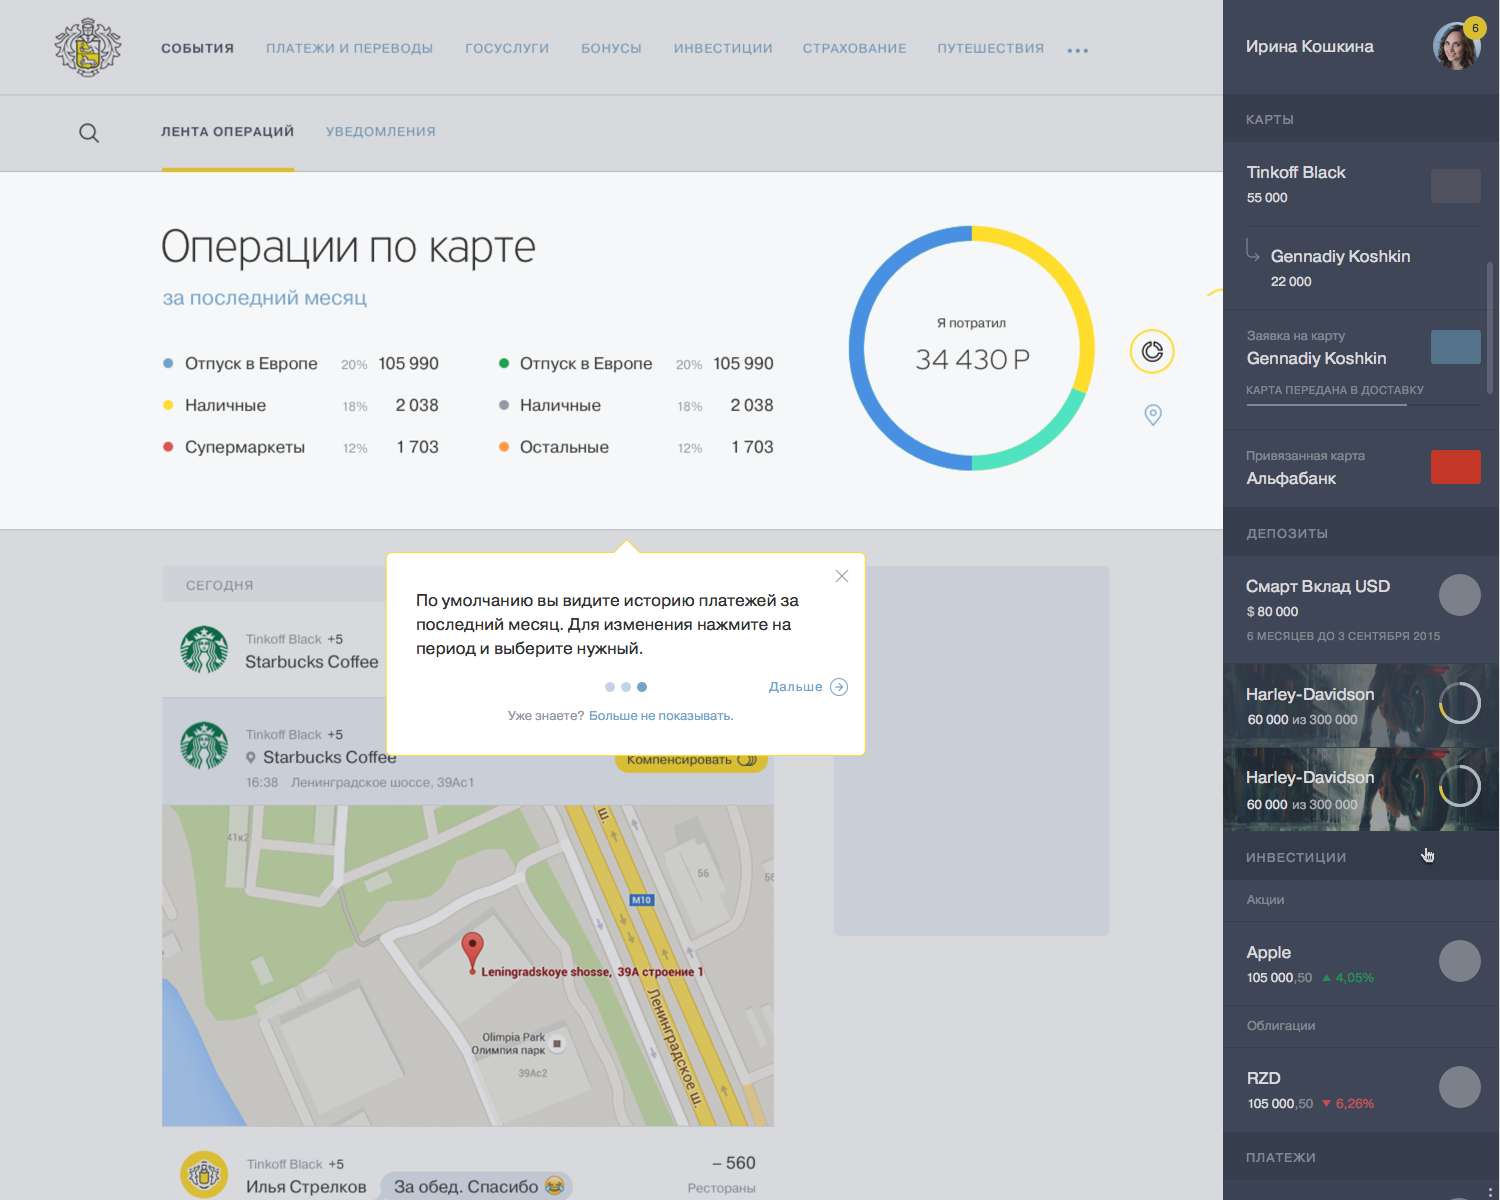The width and height of the screenshot is (1500, 1200).
Task: Change period 'за последний месяц'
Action: 265,298
